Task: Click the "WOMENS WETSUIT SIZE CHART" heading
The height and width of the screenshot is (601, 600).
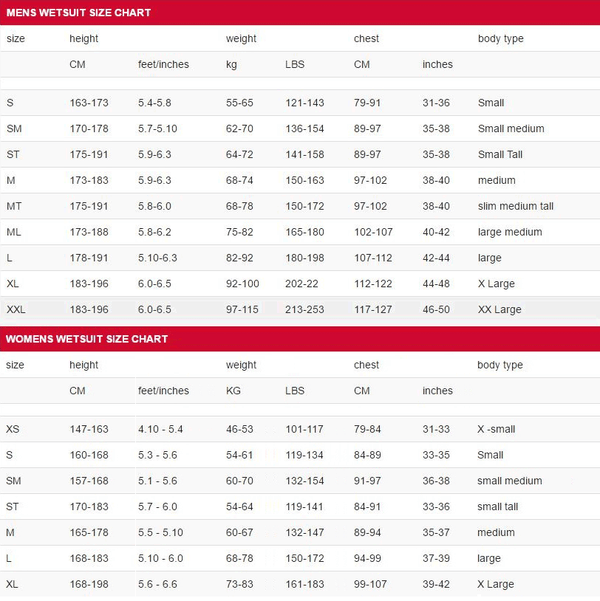Action: click(87, 339)
